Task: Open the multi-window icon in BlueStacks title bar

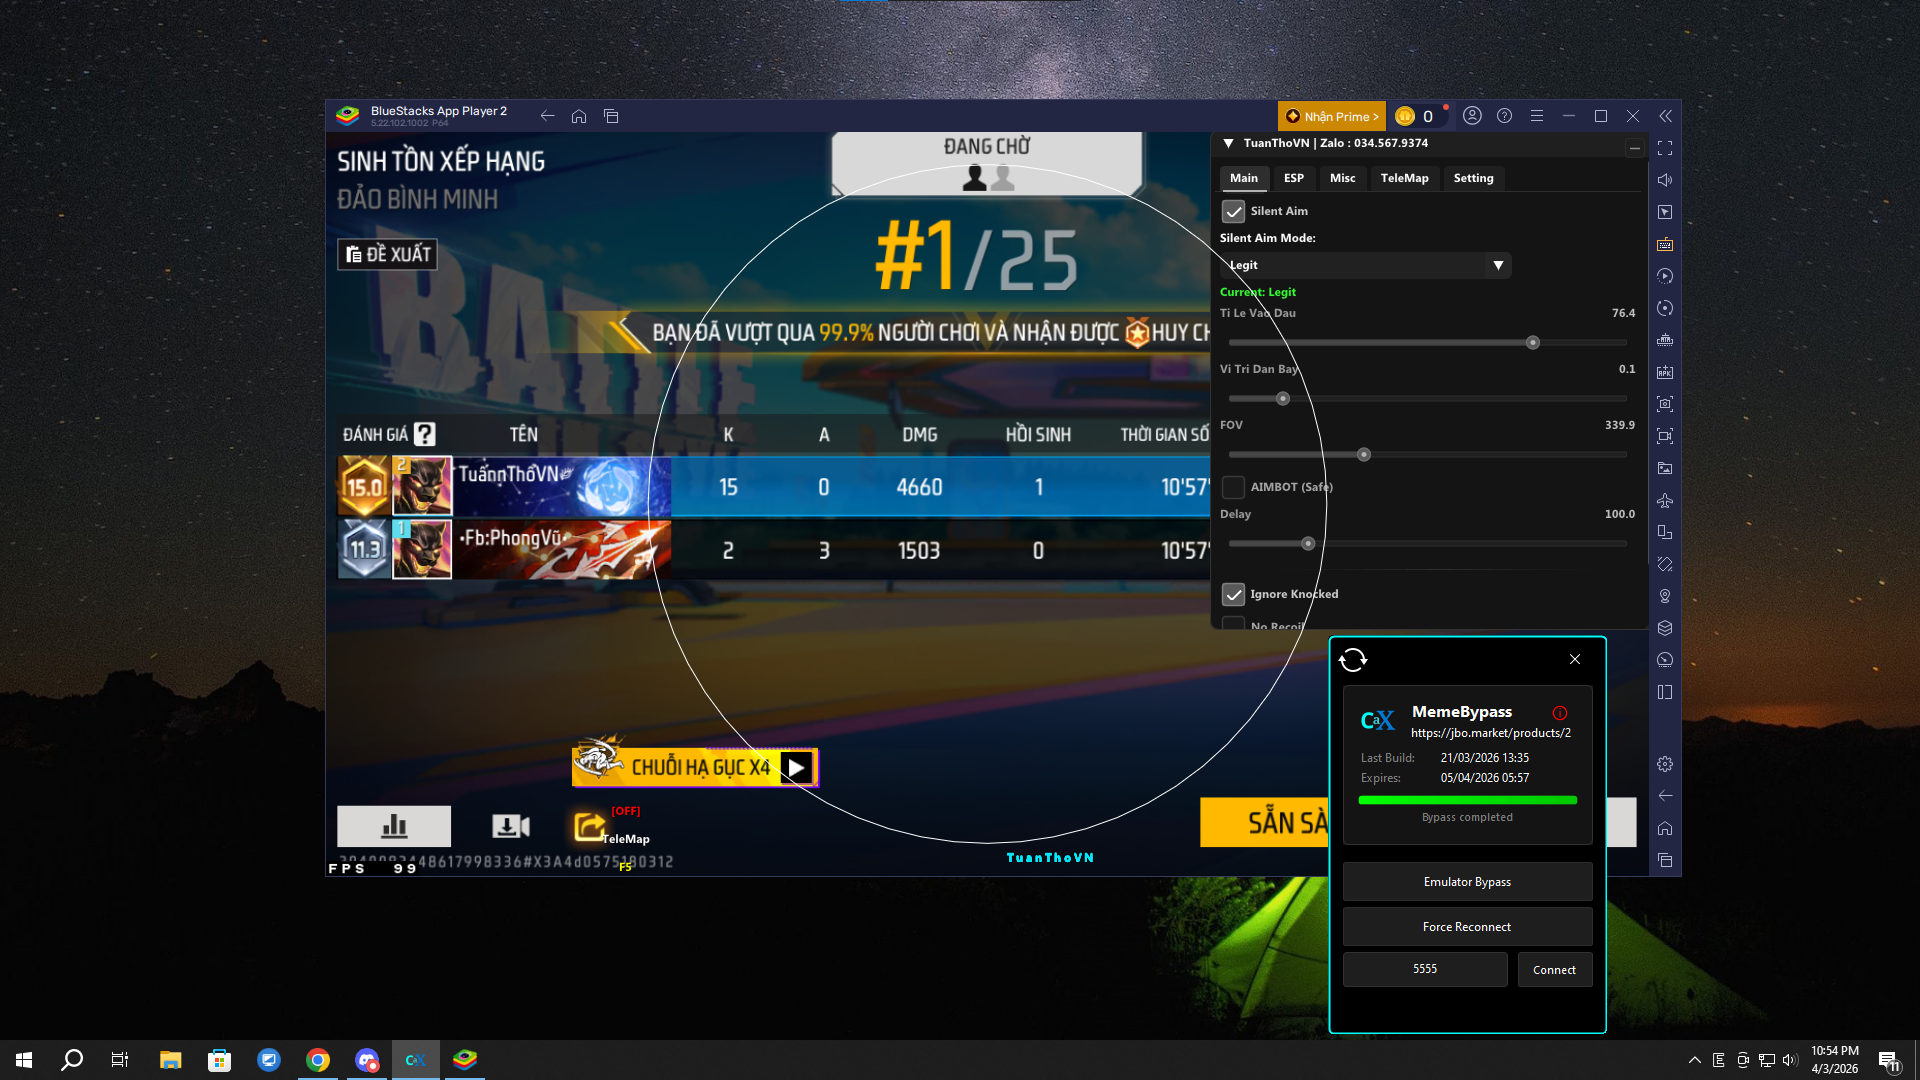Action: (x=611, y=116)
